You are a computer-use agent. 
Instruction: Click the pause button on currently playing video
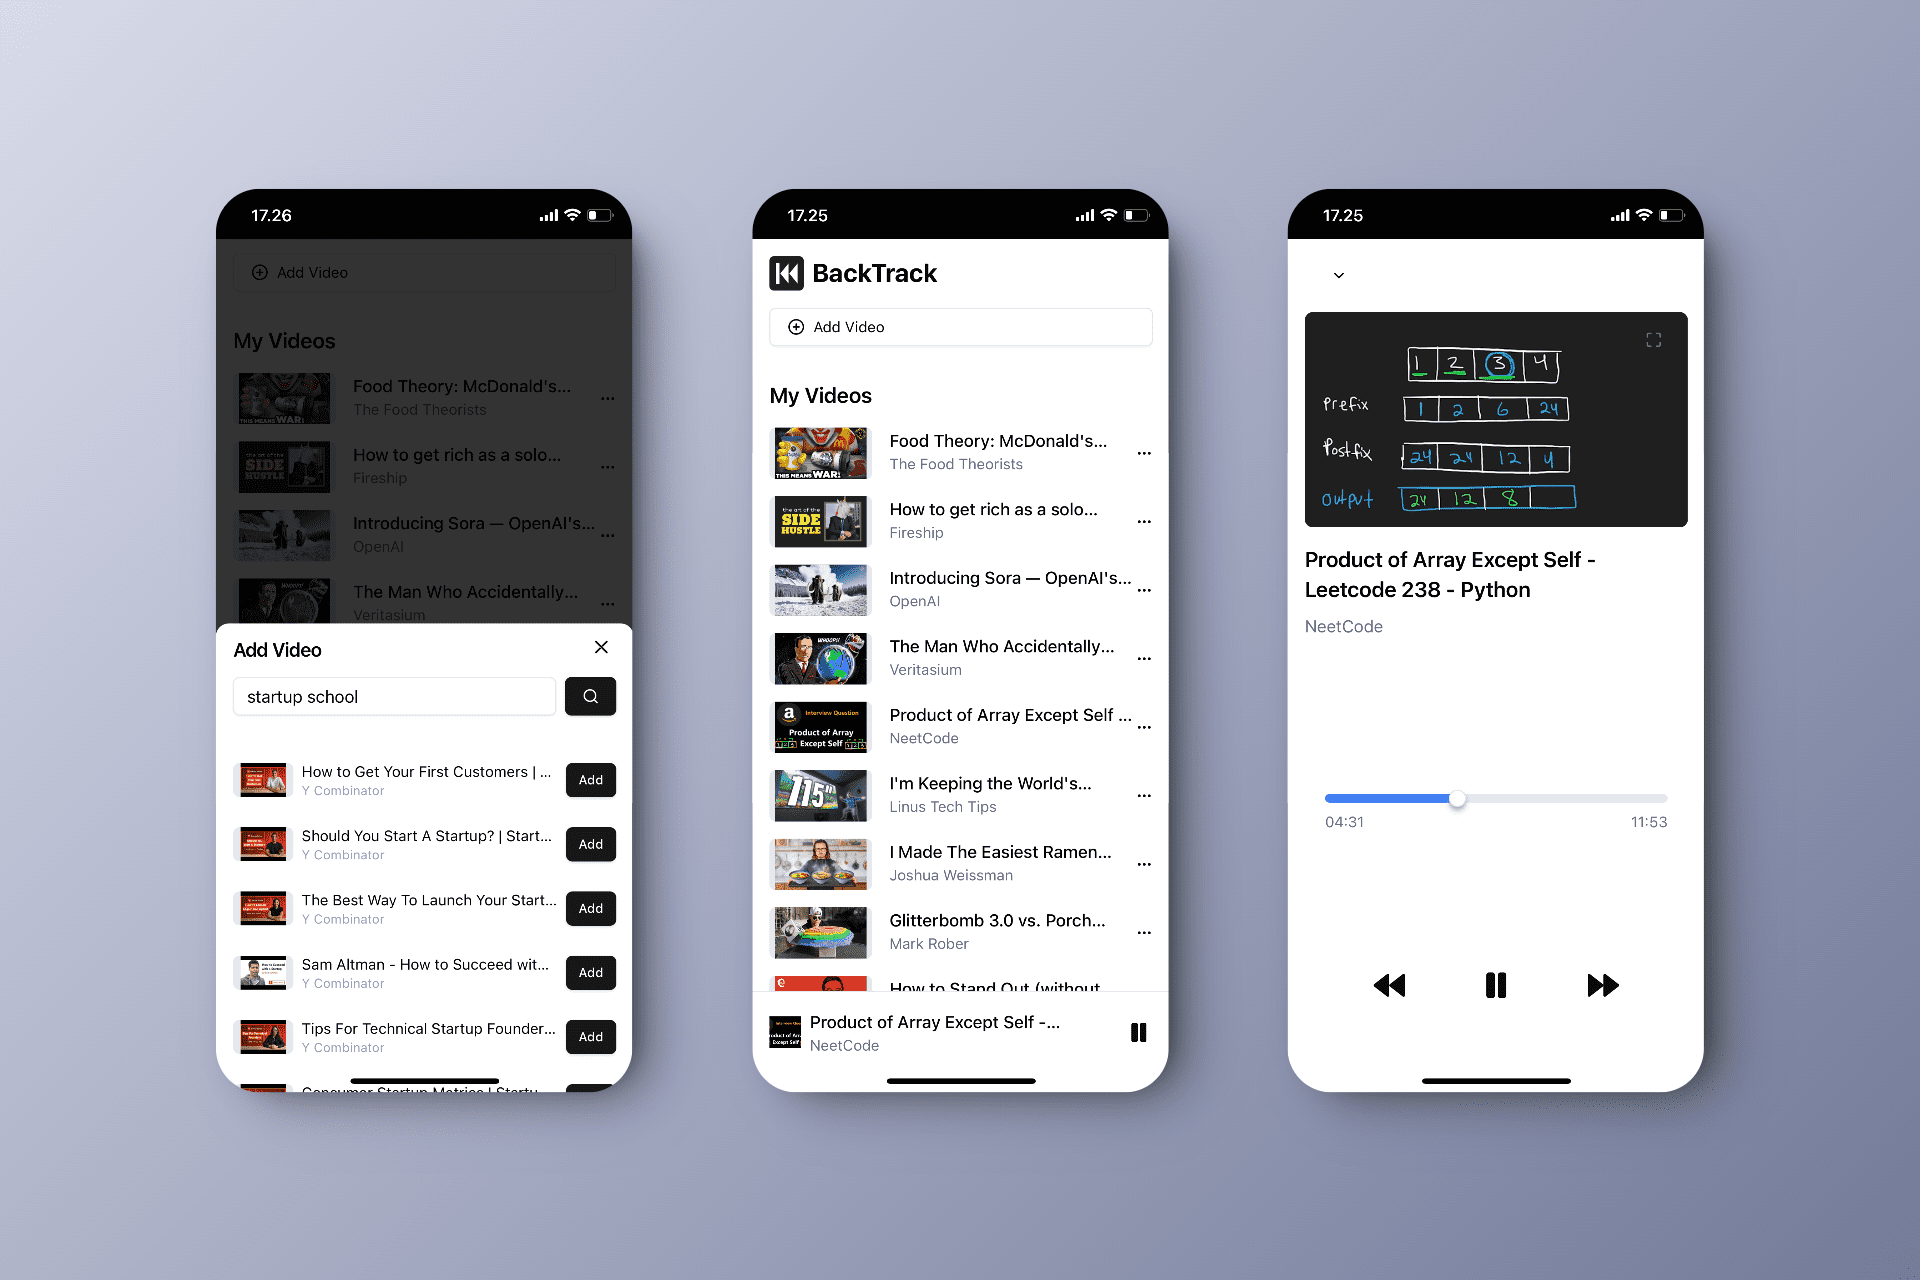[1496, 984]
